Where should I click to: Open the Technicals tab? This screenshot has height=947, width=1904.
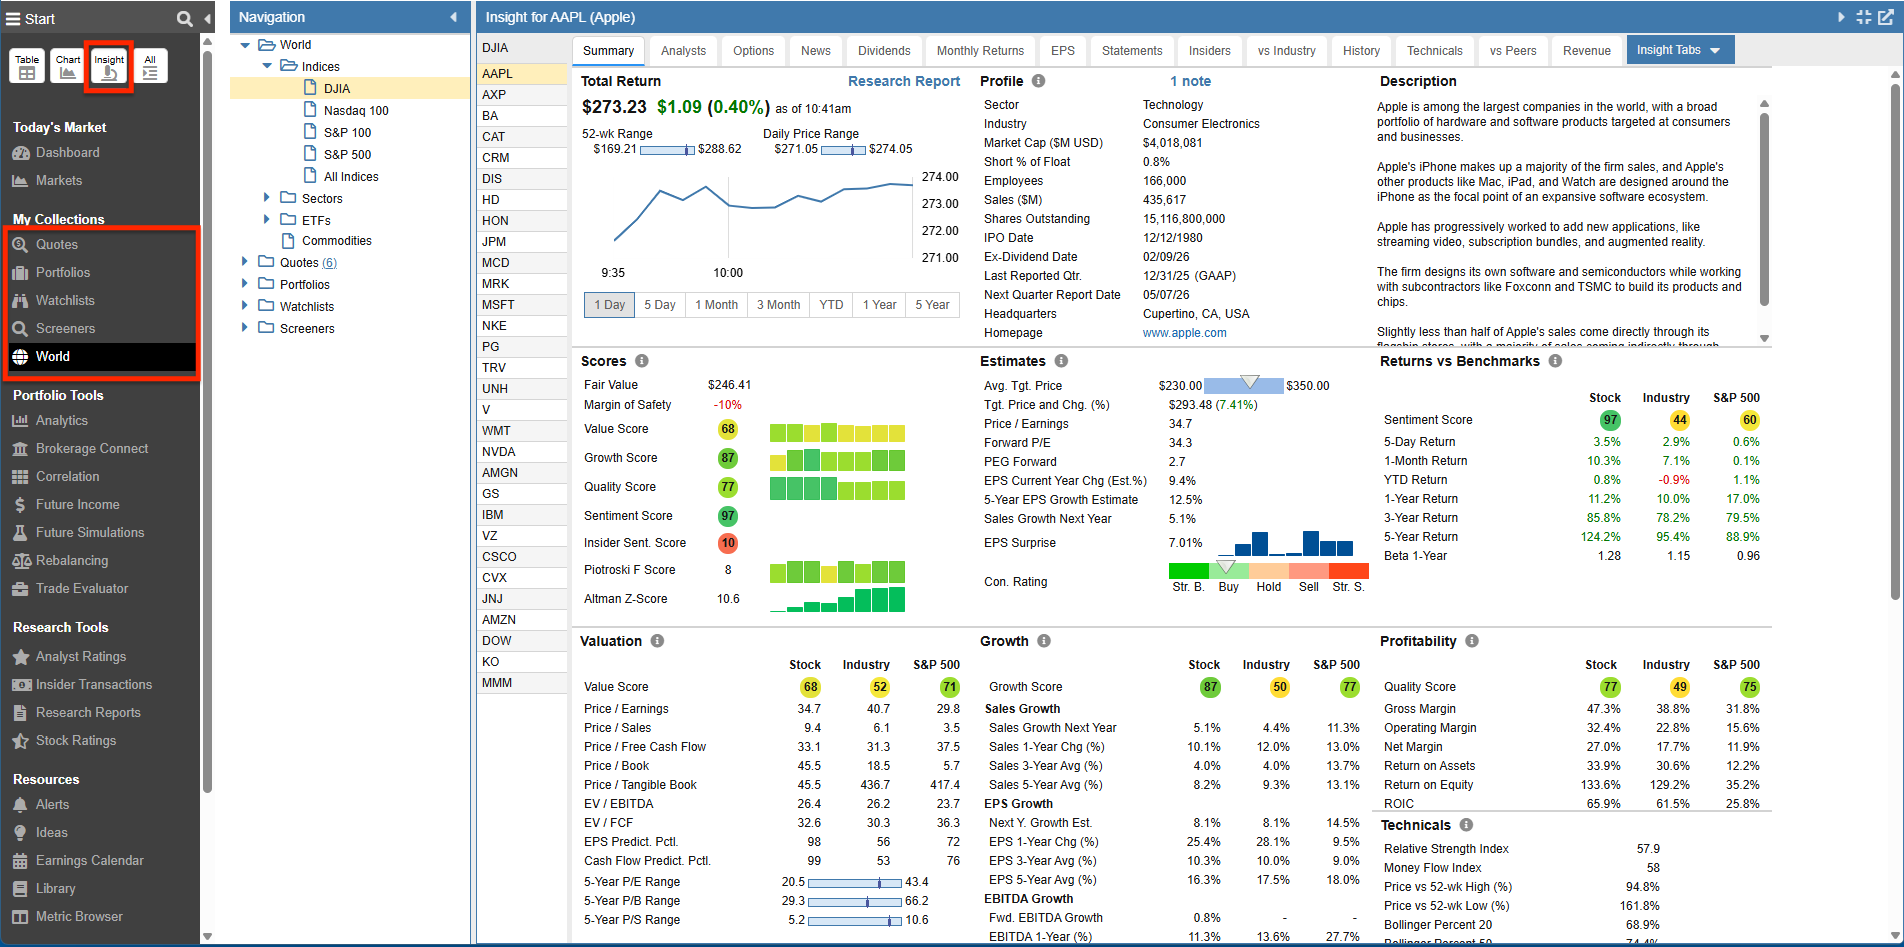[x=1434, y=51]
